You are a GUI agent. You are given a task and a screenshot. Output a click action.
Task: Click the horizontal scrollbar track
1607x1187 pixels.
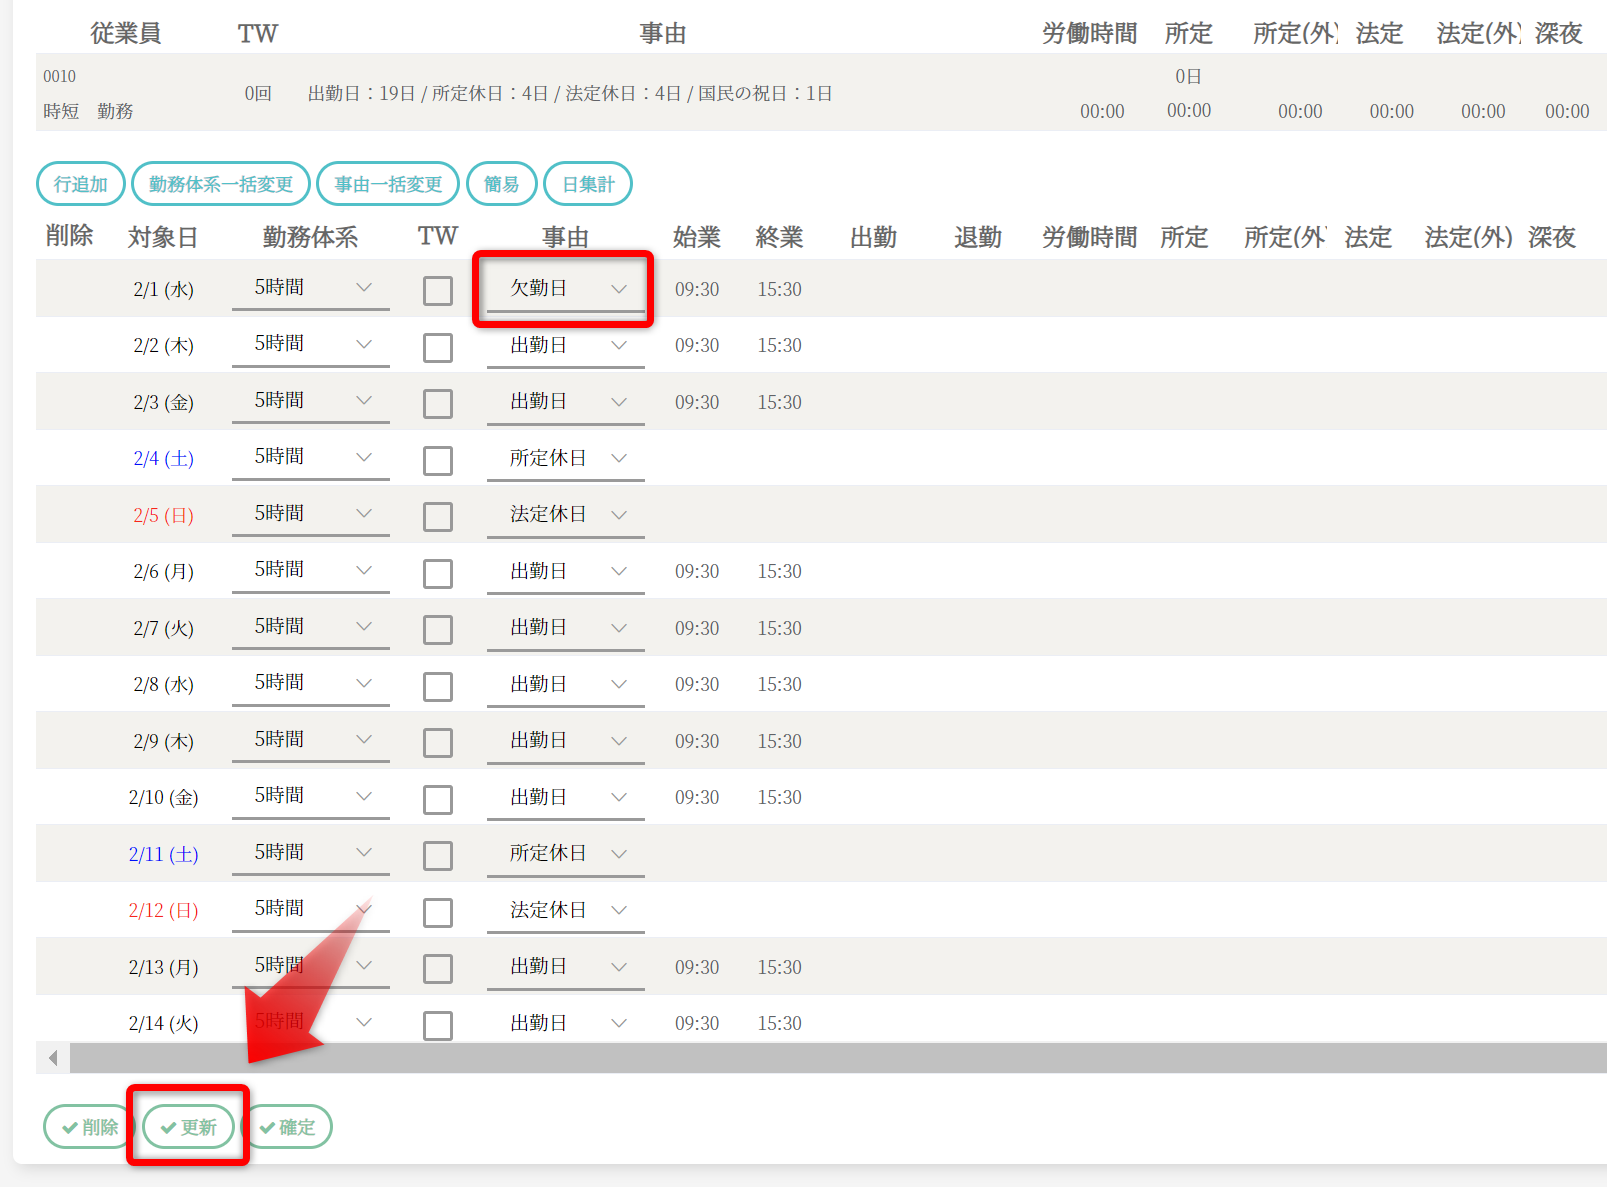(800, 1058)
